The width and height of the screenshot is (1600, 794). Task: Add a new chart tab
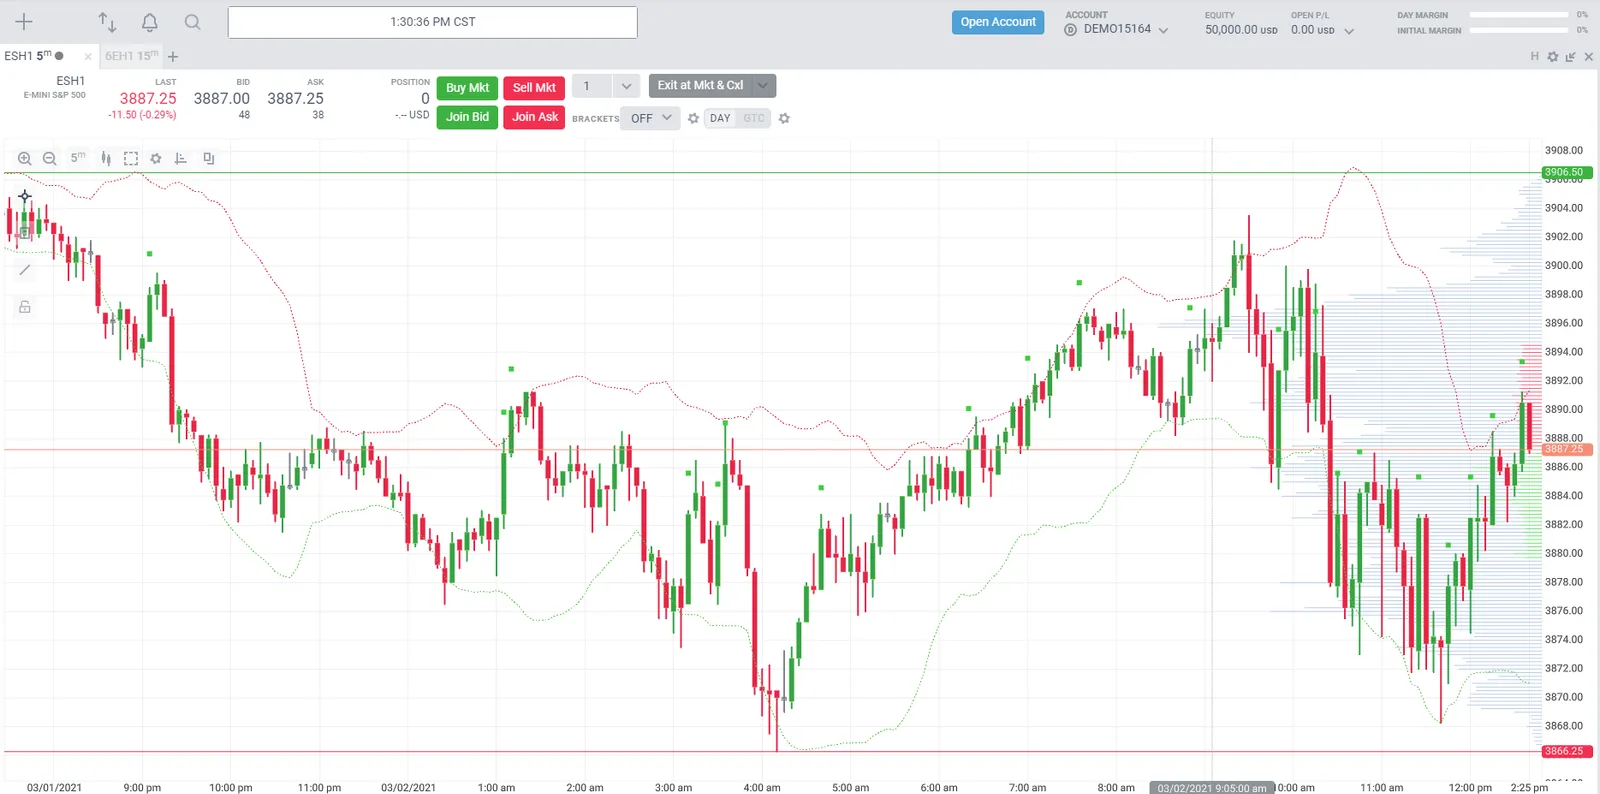tap(173, 57)
